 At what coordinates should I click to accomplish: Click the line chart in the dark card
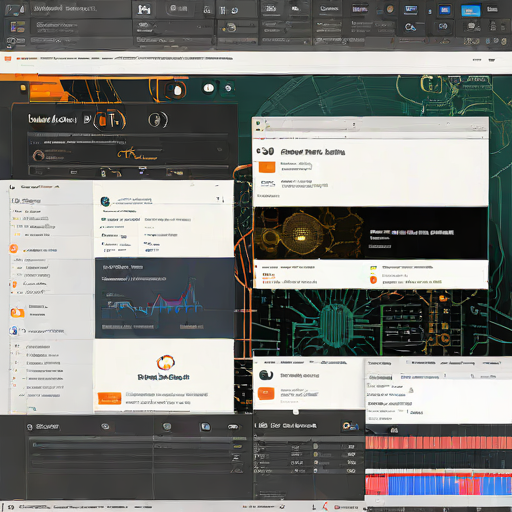(x=153, y=298)
